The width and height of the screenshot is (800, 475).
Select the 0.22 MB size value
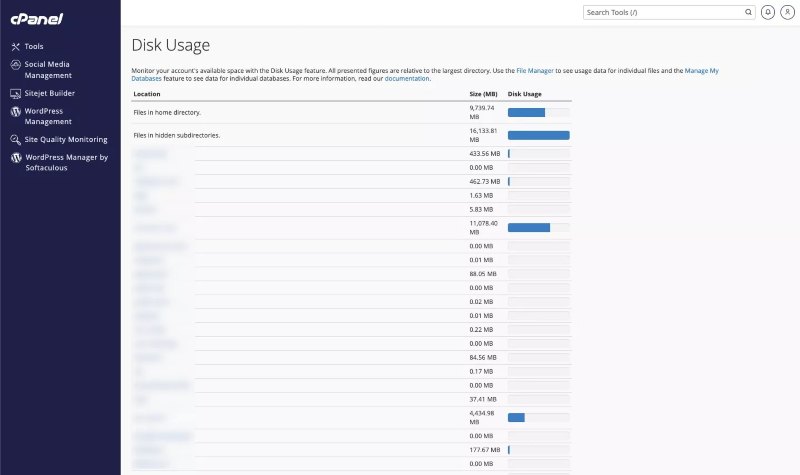[x=481, y=330]
